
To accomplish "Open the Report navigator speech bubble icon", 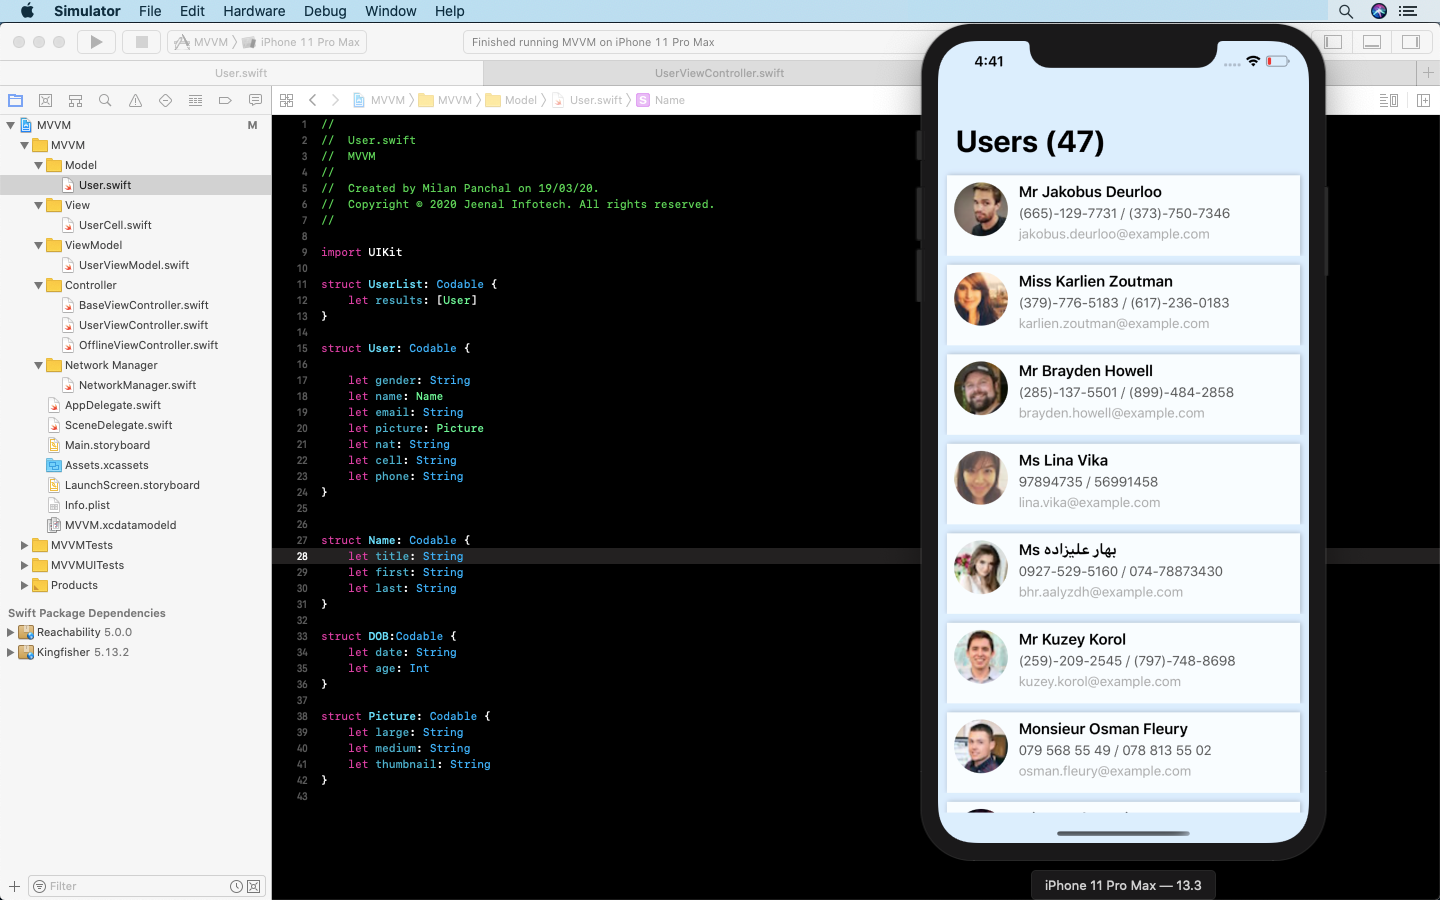I will coord(254,100).
